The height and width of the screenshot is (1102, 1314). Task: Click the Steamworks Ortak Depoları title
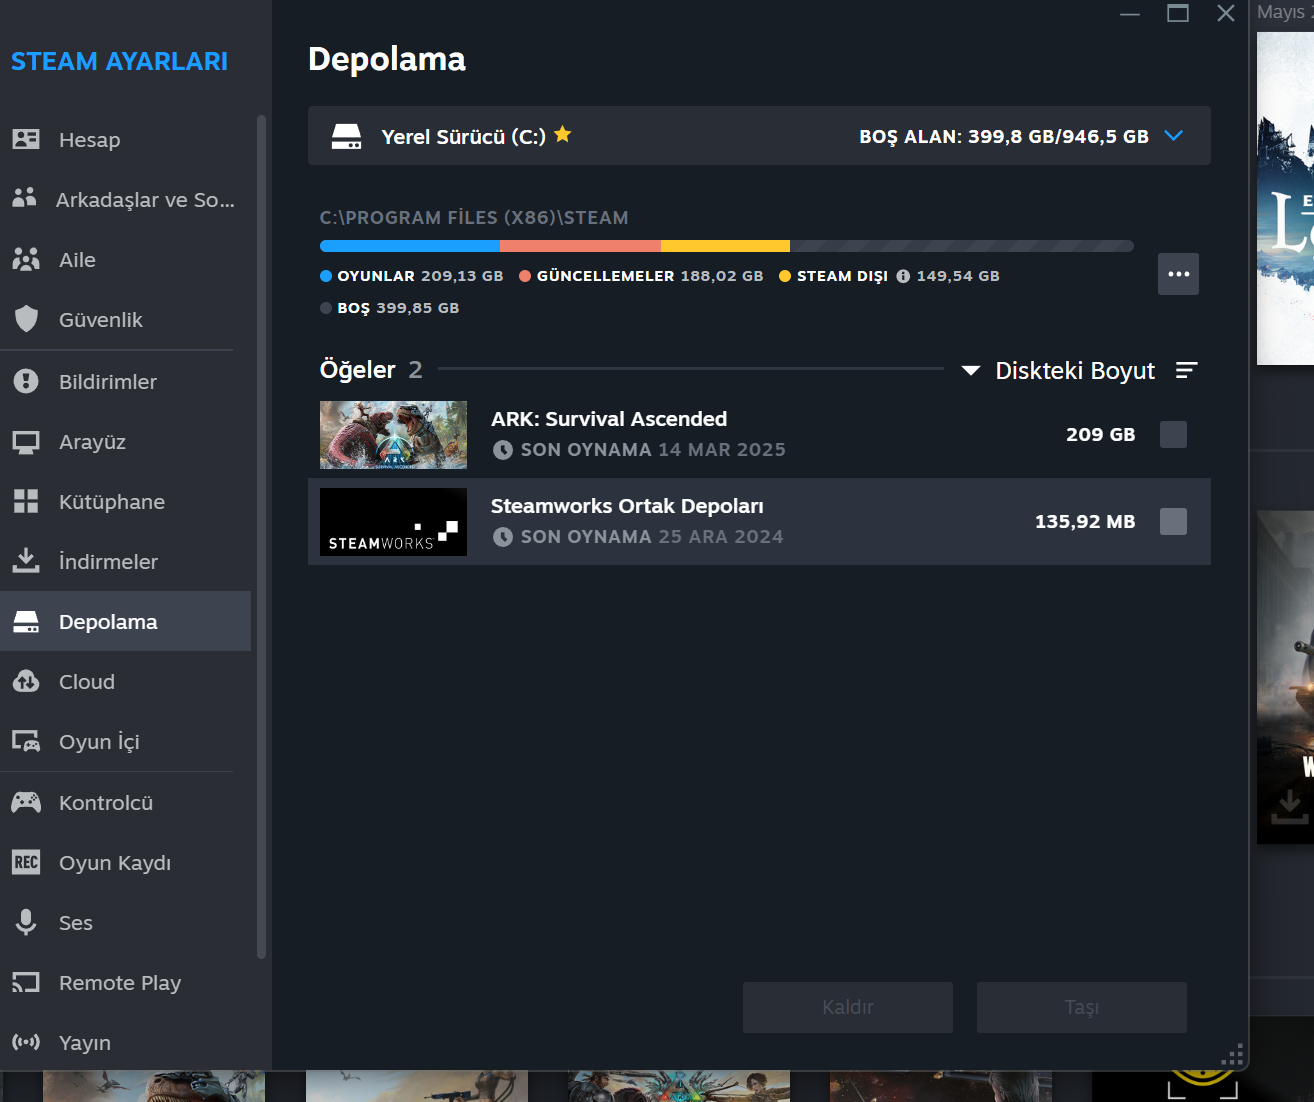pyautogui.click(x=627, y=506)
